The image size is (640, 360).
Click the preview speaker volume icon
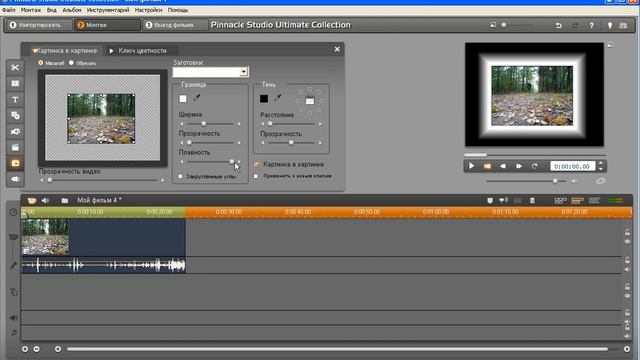574,181
